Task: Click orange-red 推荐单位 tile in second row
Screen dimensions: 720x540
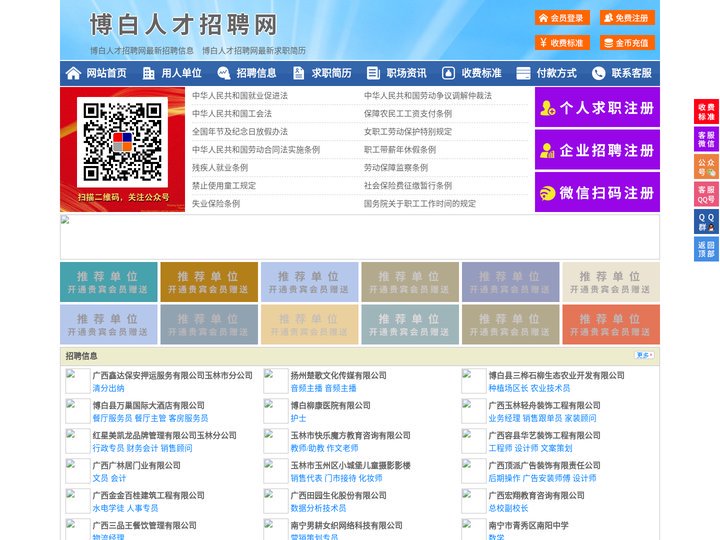Action: tap(611, 325)
